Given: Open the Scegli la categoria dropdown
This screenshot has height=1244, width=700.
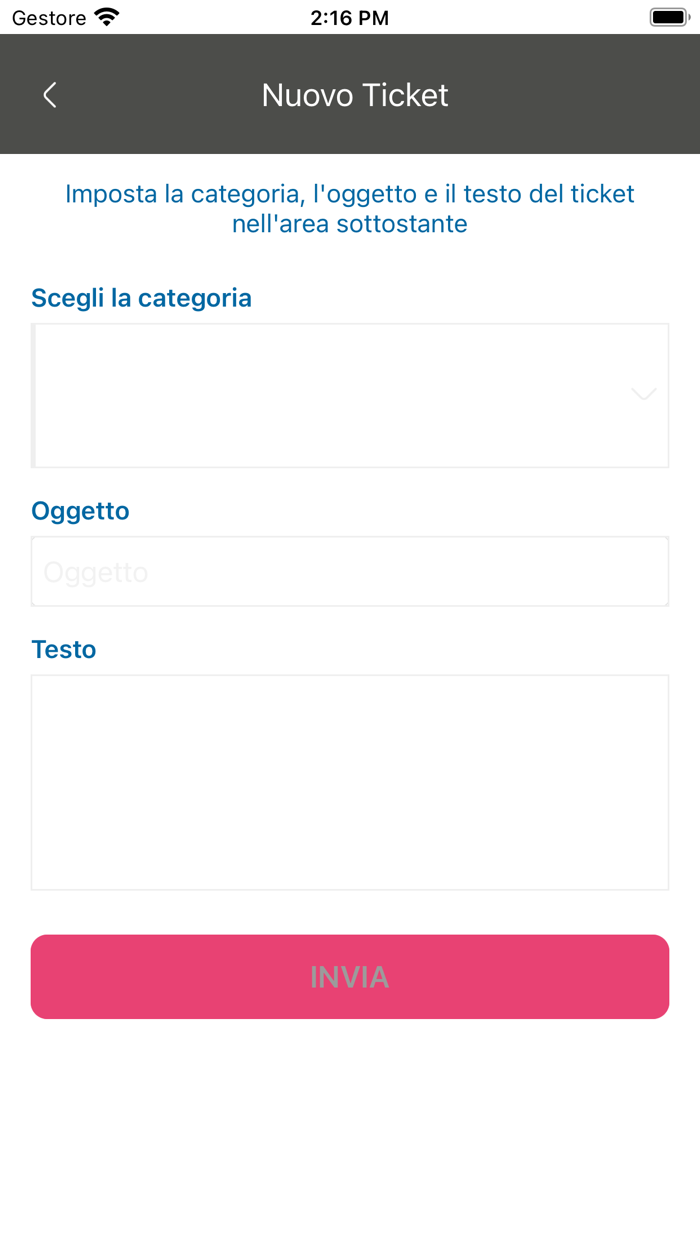Looking at the screenshot, I should 350,393.
